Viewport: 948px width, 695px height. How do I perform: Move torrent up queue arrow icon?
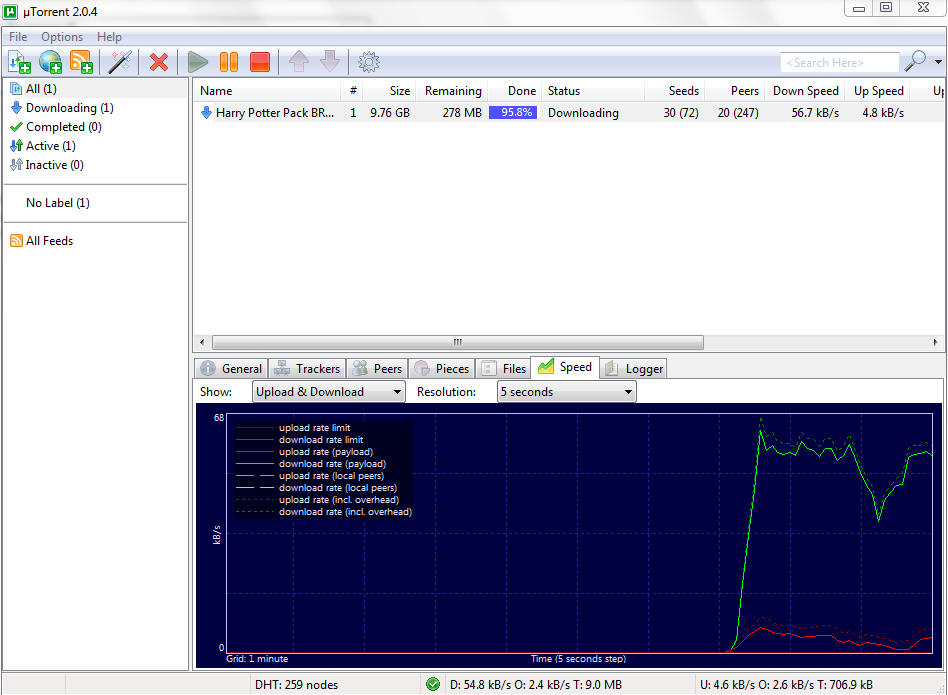pos(299,62)
